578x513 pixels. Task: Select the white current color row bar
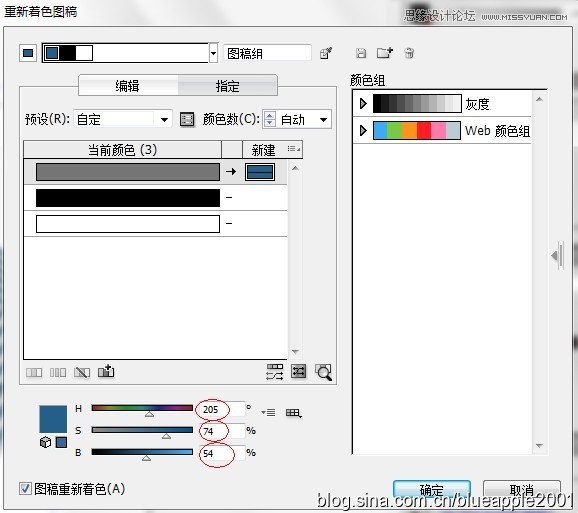pyautogui.click(x=128, y=224)
